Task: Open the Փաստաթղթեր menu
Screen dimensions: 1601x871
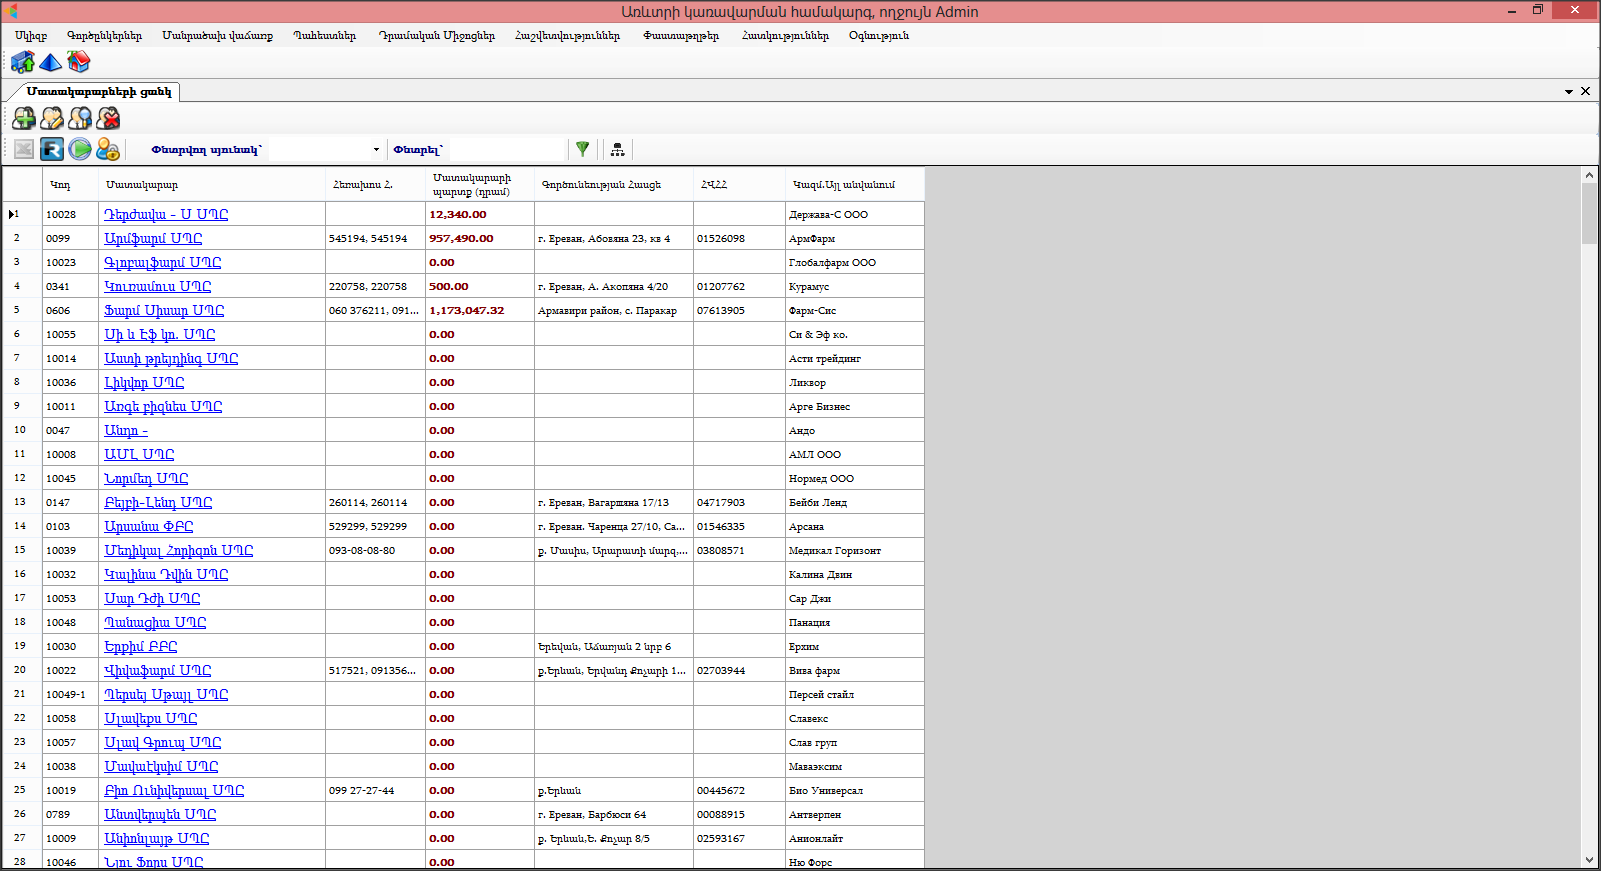Action: click(x=681, y=36)
